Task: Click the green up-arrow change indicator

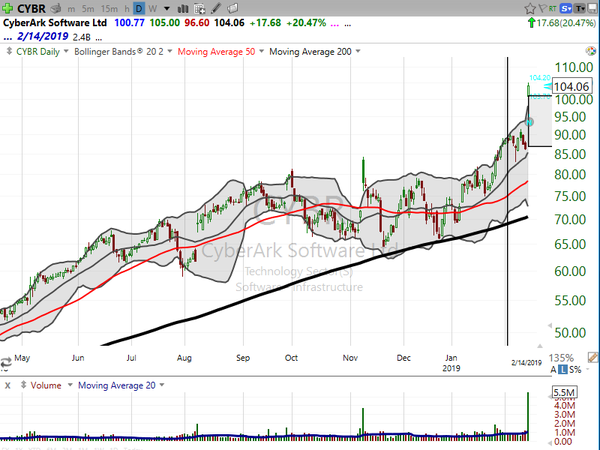Action: (531, 23)
